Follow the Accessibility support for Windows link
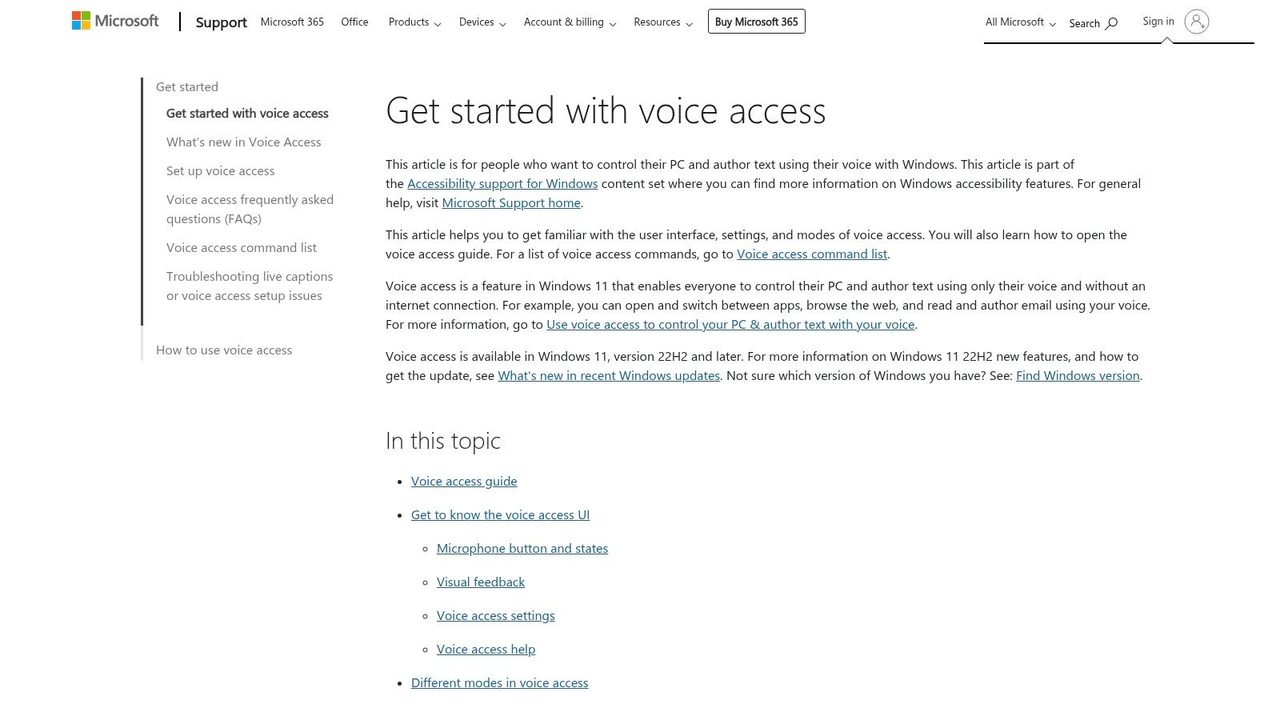This screenshot has width=1280, height=720. (x=502, y=183)
